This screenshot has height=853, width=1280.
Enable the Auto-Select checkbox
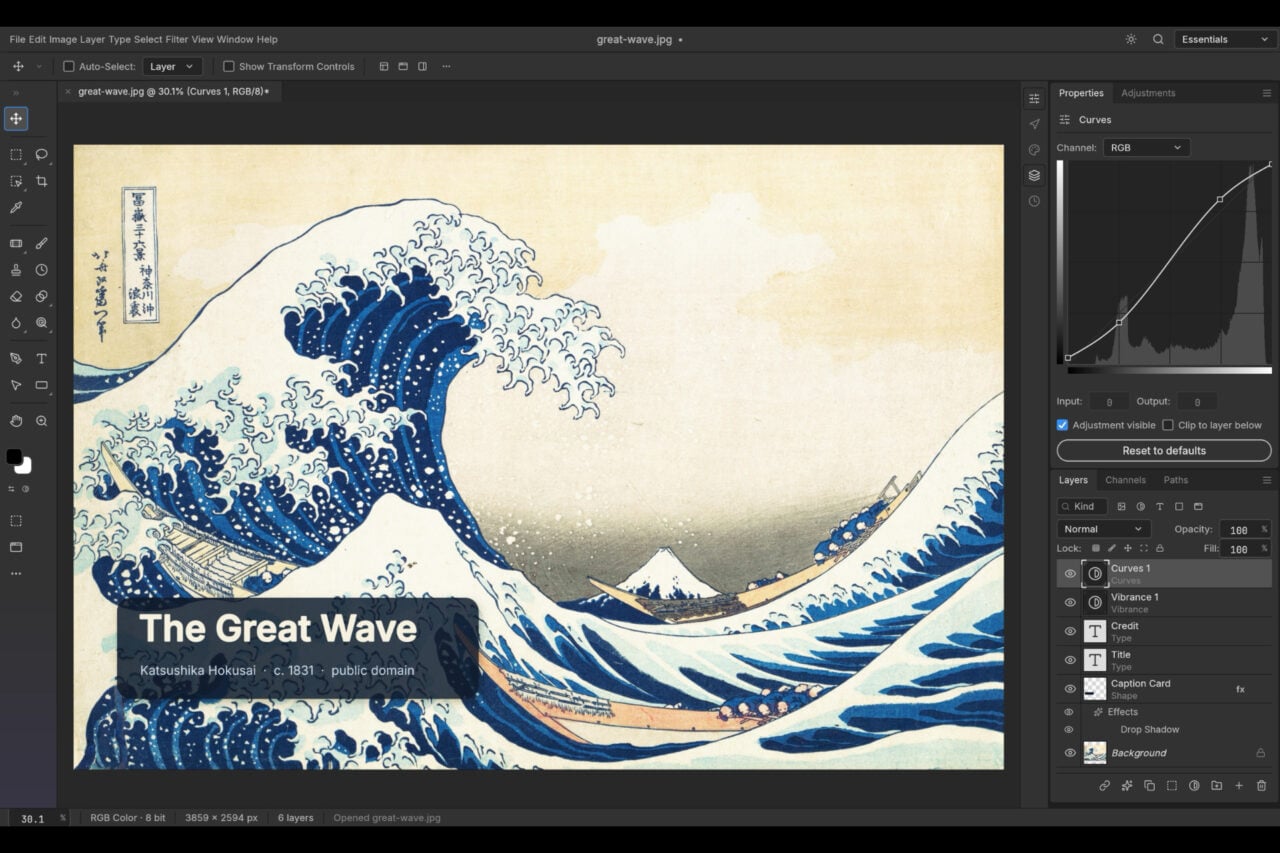point(69,67)
